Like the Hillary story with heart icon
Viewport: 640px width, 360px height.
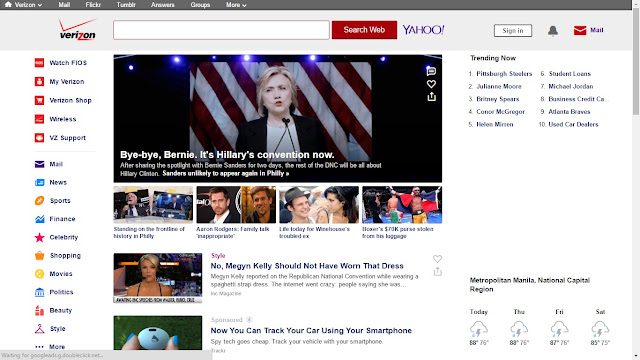(x=431, y=84)
